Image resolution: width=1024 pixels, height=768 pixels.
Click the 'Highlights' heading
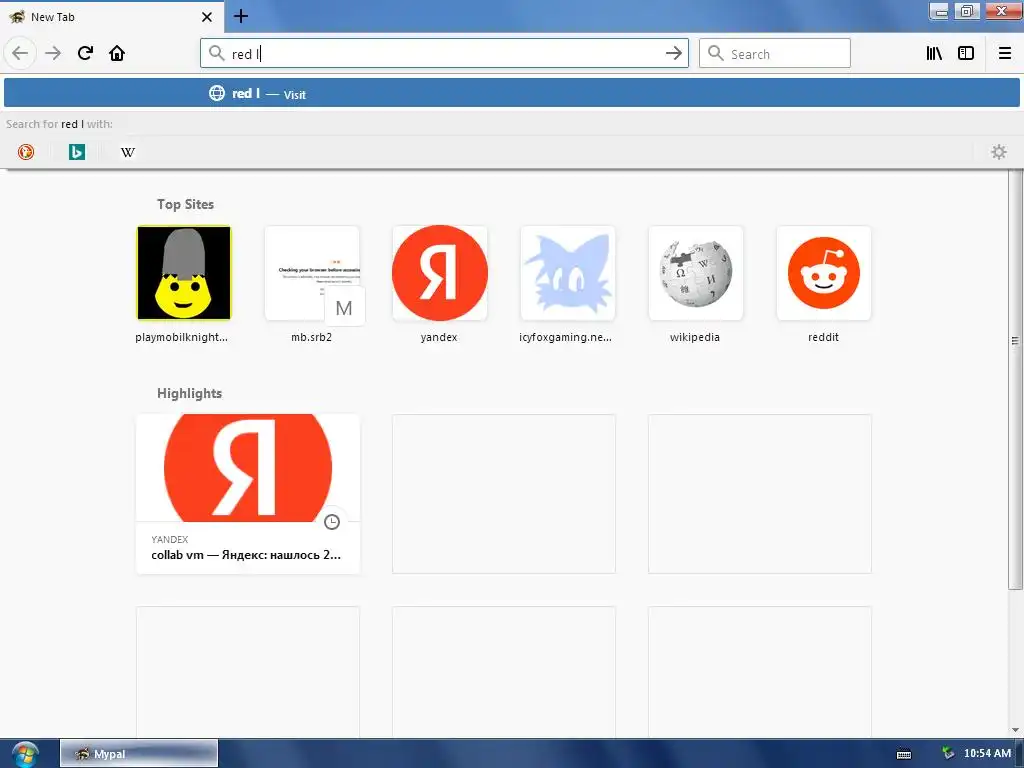(189, 393)
